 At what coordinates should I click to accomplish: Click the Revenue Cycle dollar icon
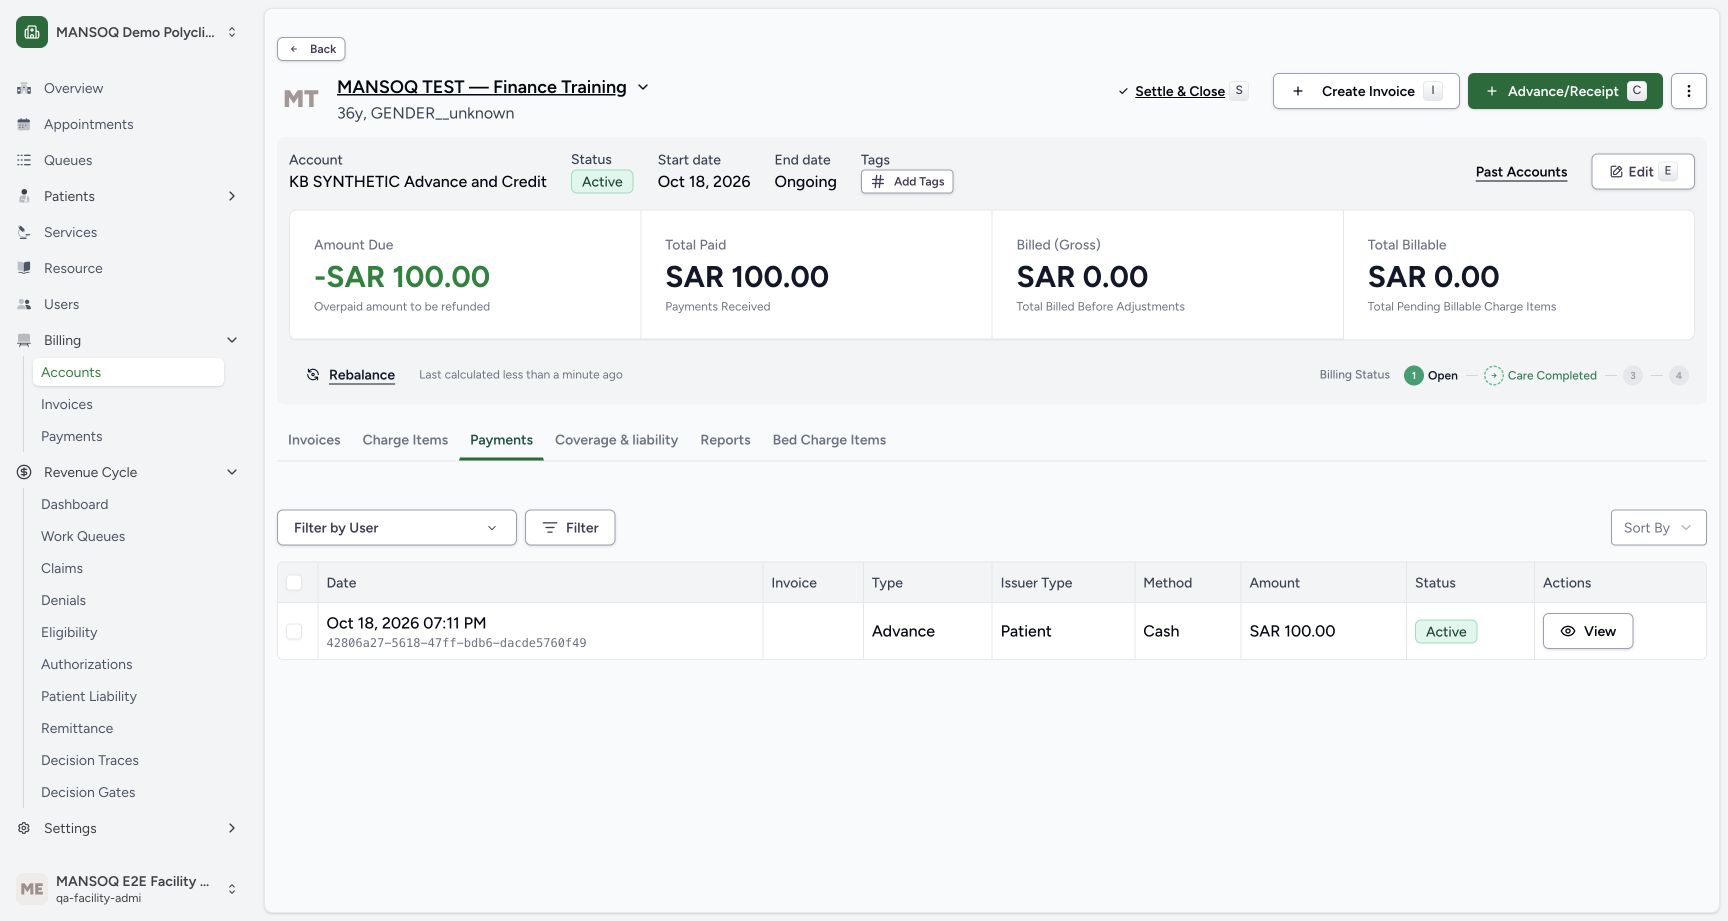[24, 472]
